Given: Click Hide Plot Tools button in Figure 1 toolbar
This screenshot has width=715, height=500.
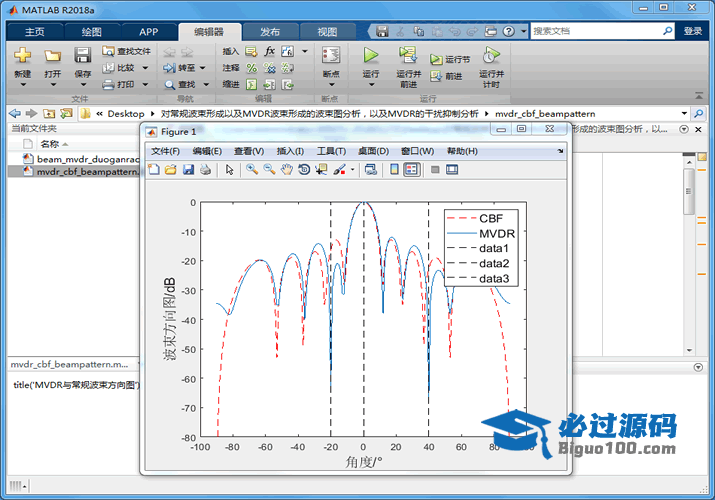Looking at the screenshot, I should point(435,170).
